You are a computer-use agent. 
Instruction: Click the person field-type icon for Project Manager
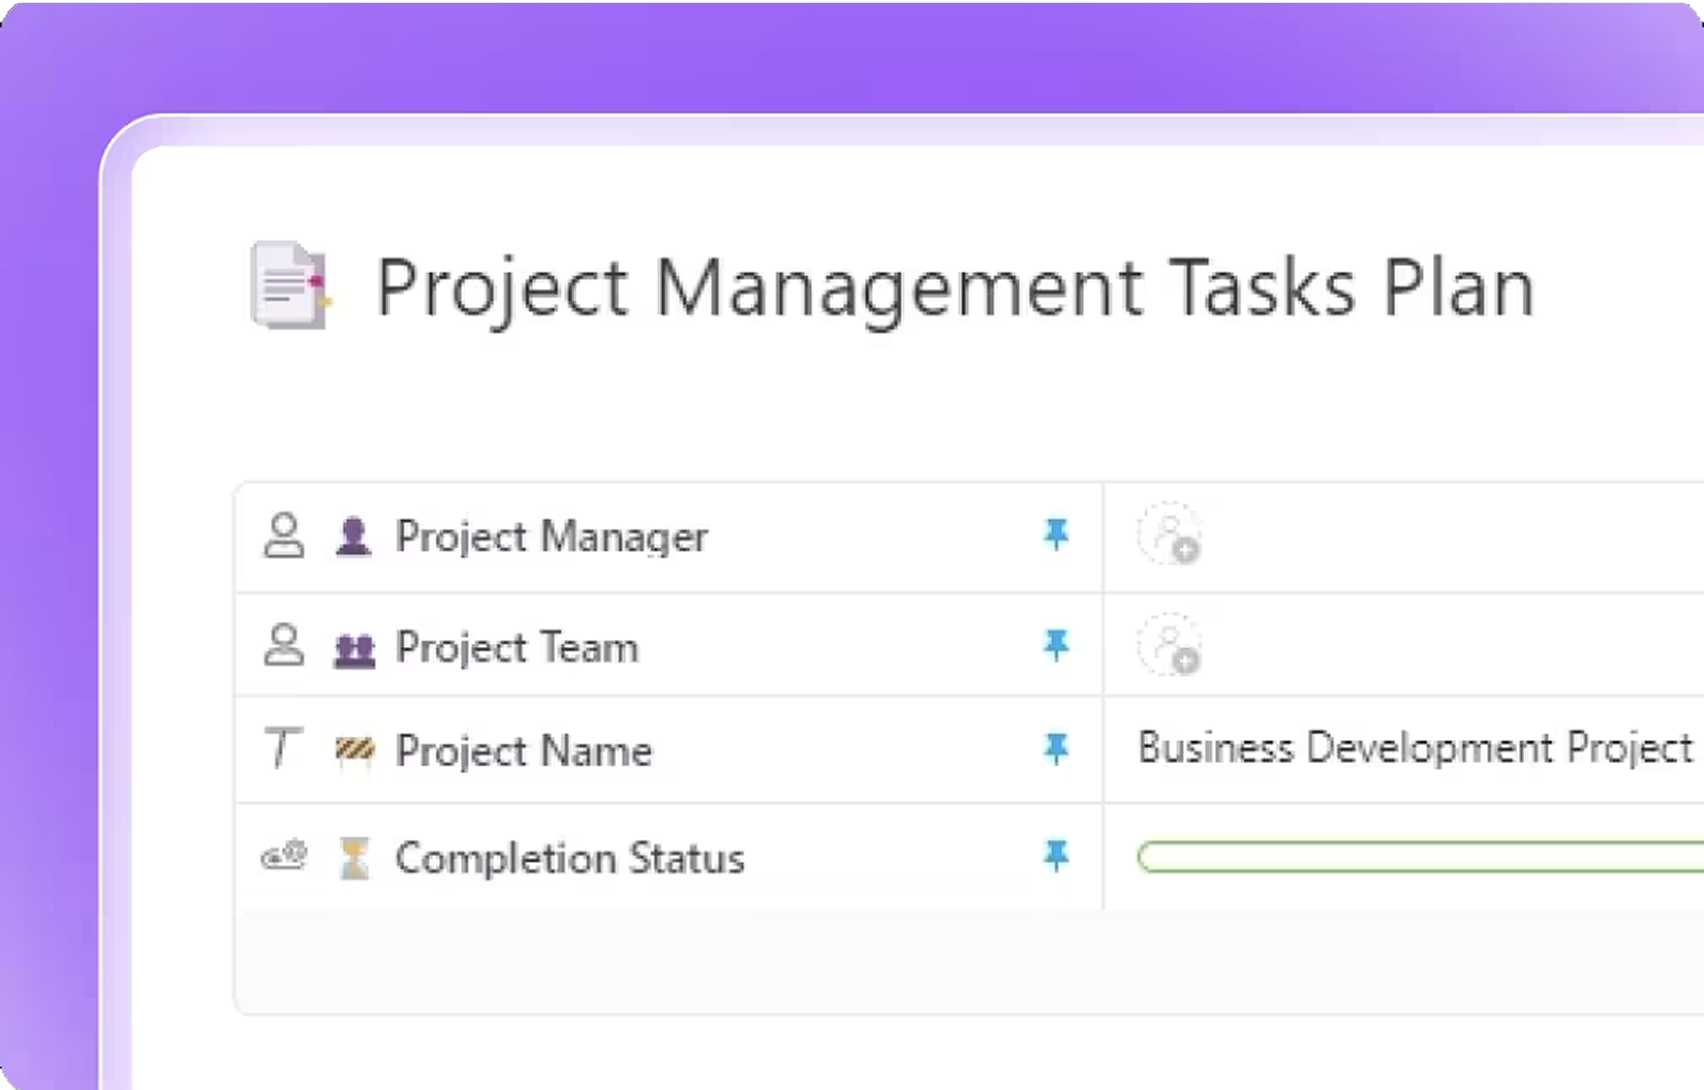point(284,536)
